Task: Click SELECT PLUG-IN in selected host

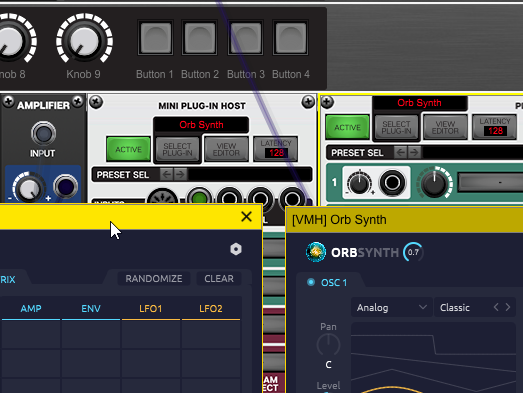Action: [x=396, y=127]
